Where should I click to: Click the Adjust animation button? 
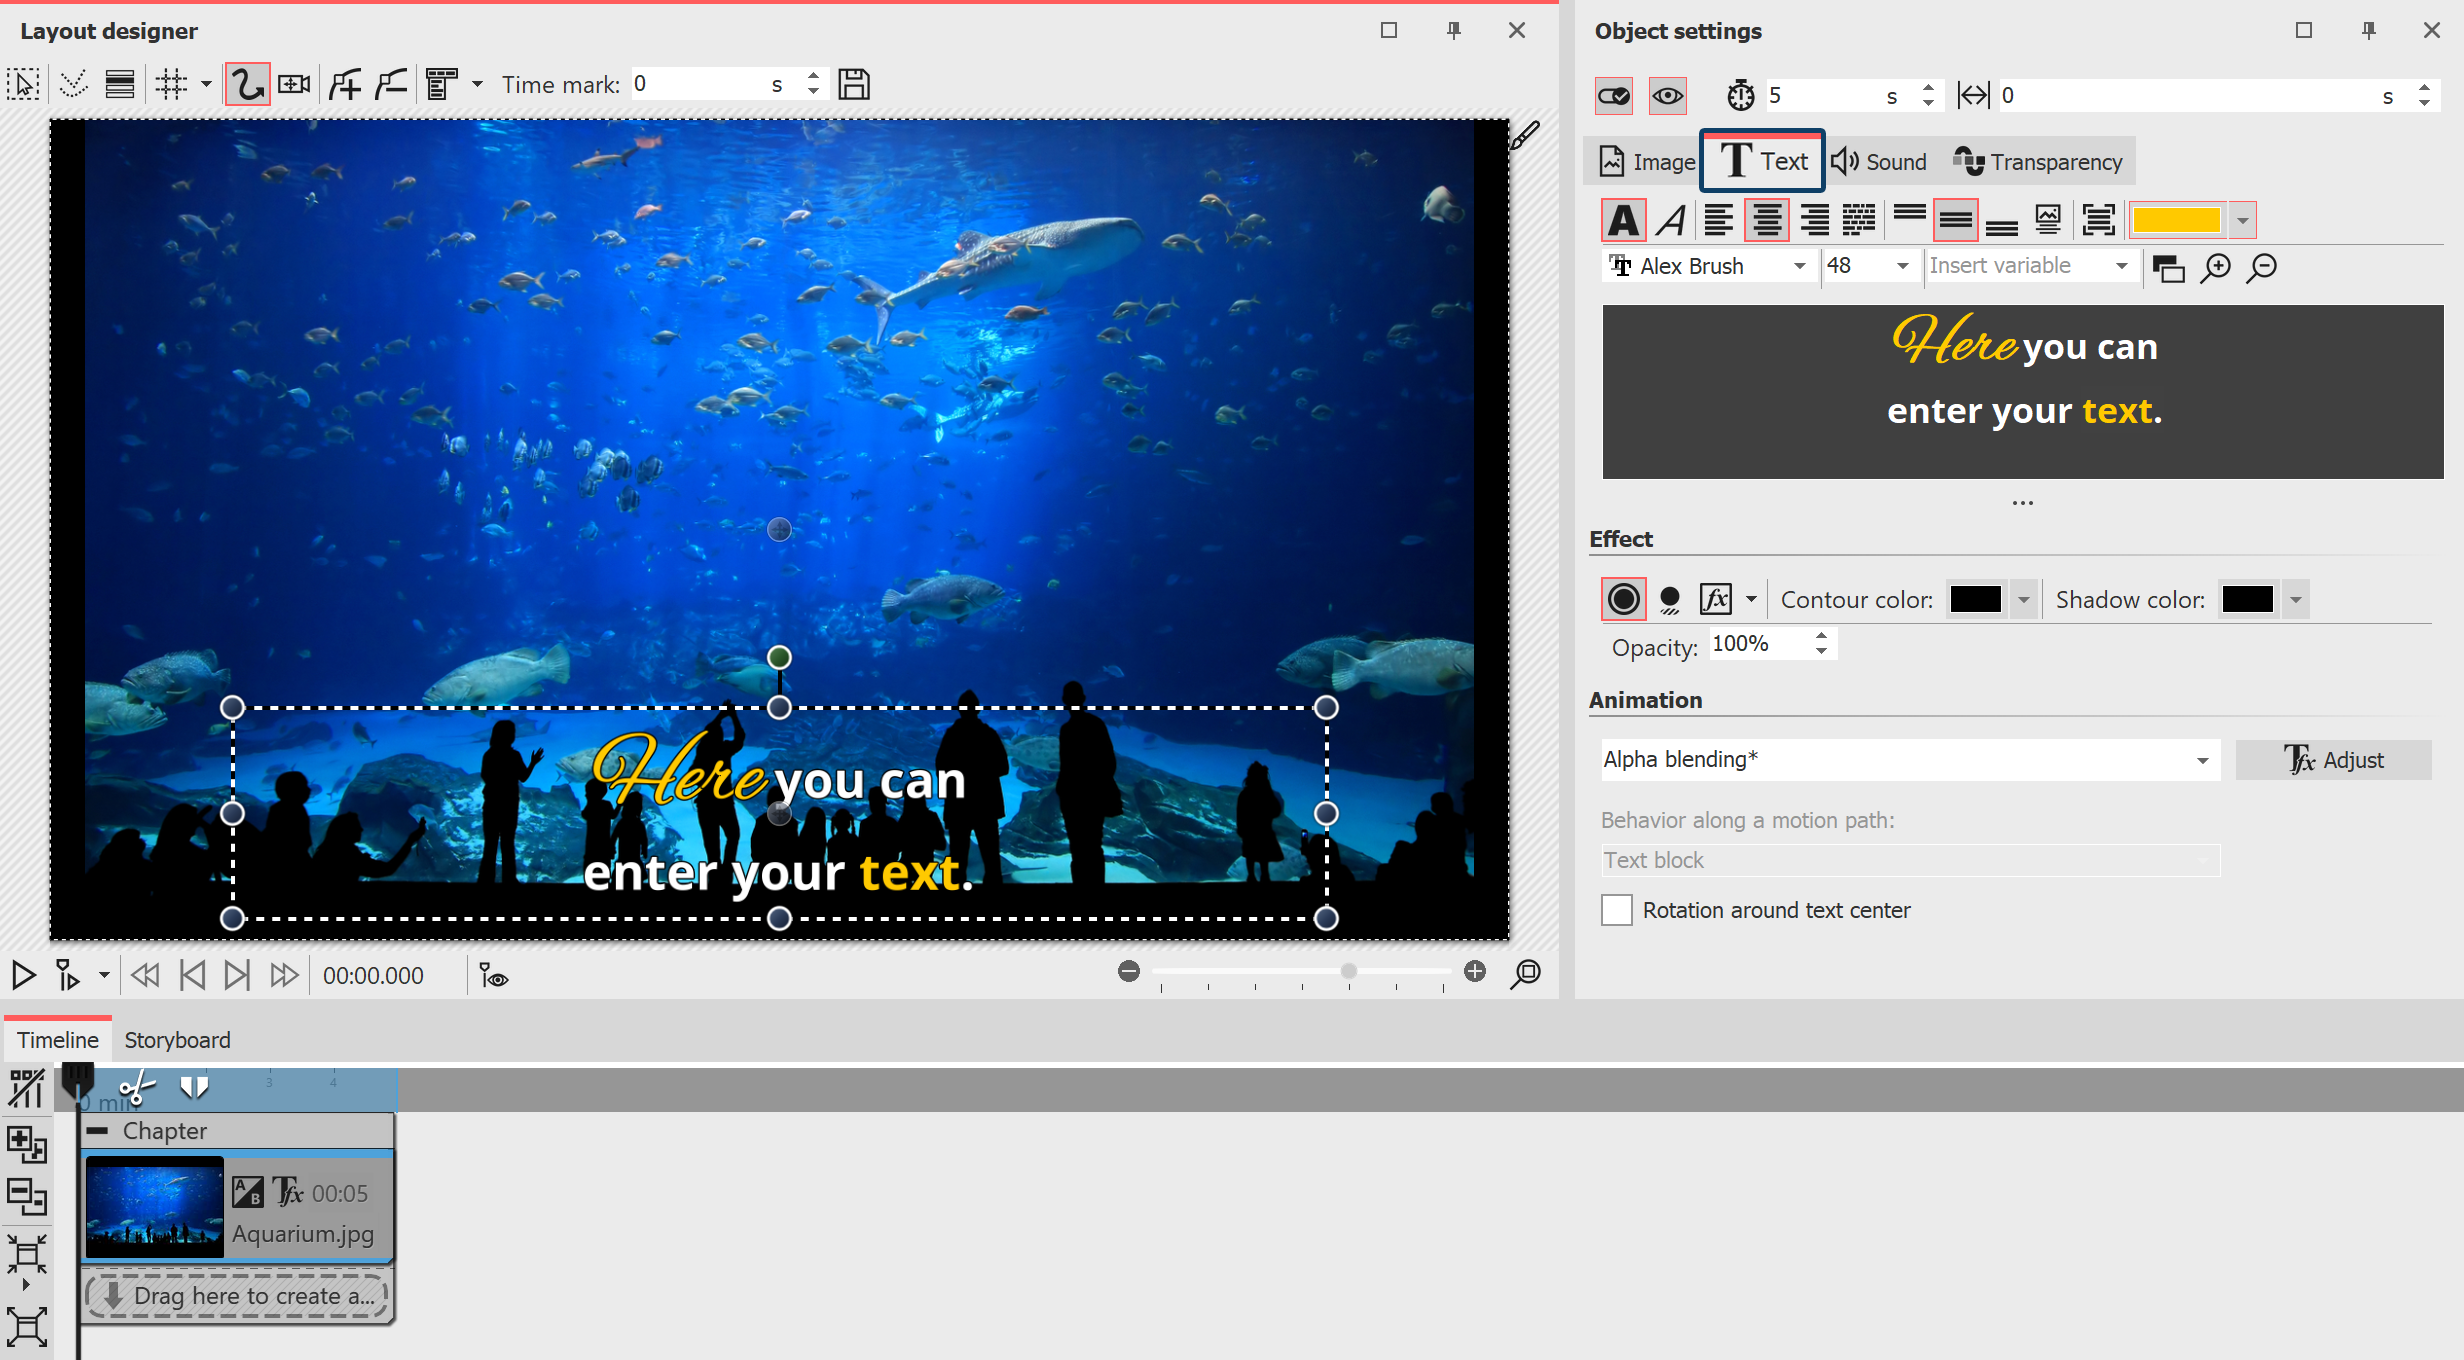point(2334,760)
